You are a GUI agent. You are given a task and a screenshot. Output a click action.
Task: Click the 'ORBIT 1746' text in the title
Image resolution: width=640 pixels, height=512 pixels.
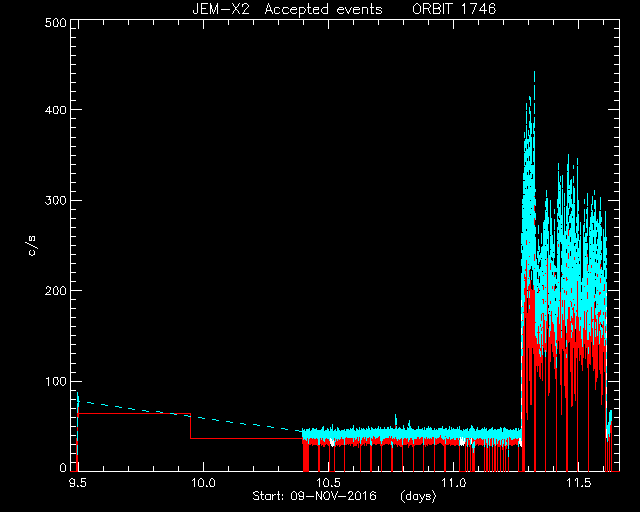click(x=454, y=9)
